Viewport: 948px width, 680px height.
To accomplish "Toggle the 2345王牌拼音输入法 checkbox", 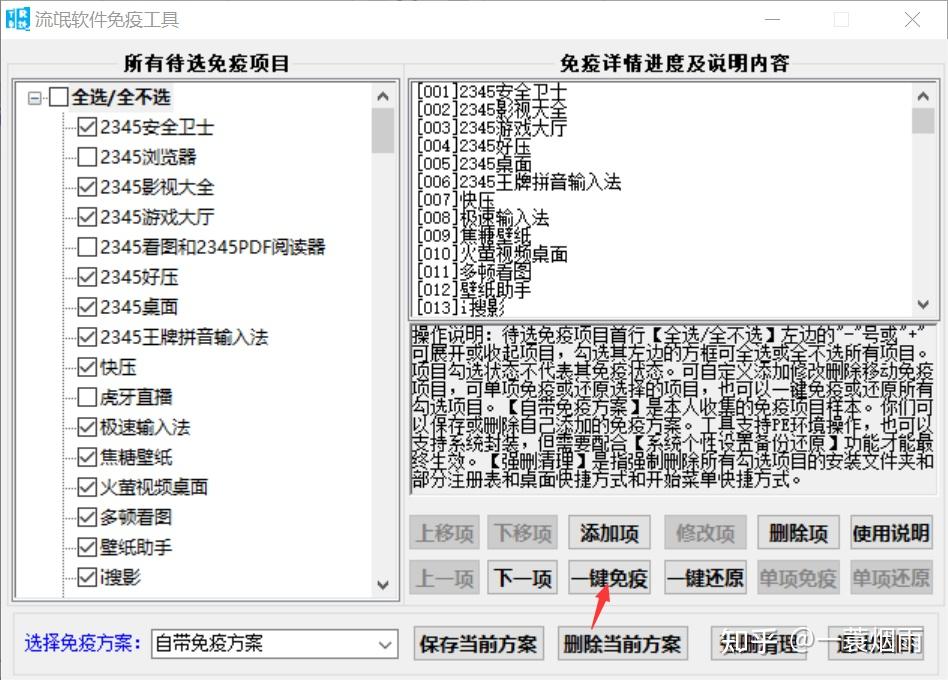I will point(87,337).
